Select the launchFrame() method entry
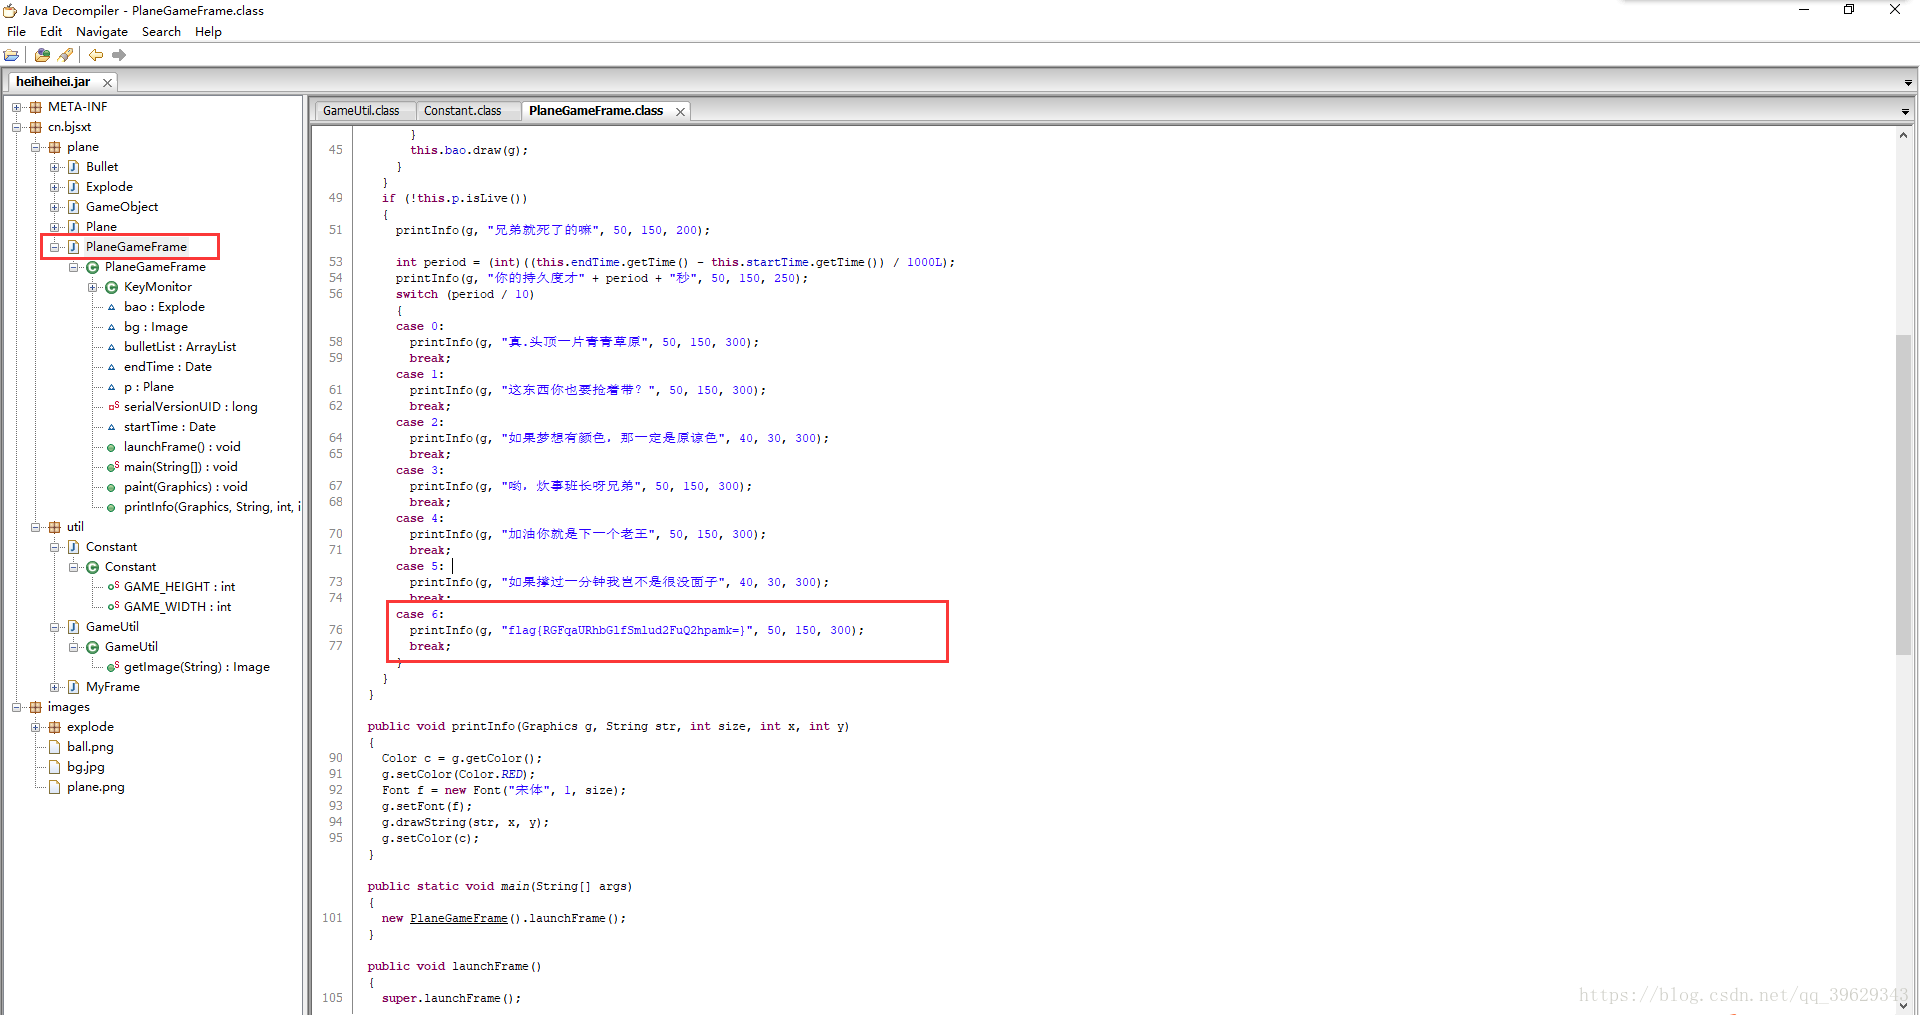 (182, 447)
